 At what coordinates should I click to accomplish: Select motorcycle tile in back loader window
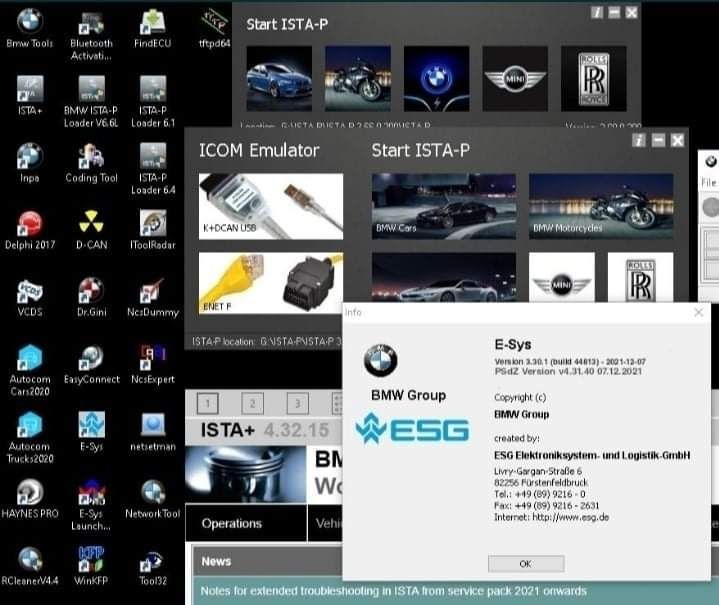358,78
